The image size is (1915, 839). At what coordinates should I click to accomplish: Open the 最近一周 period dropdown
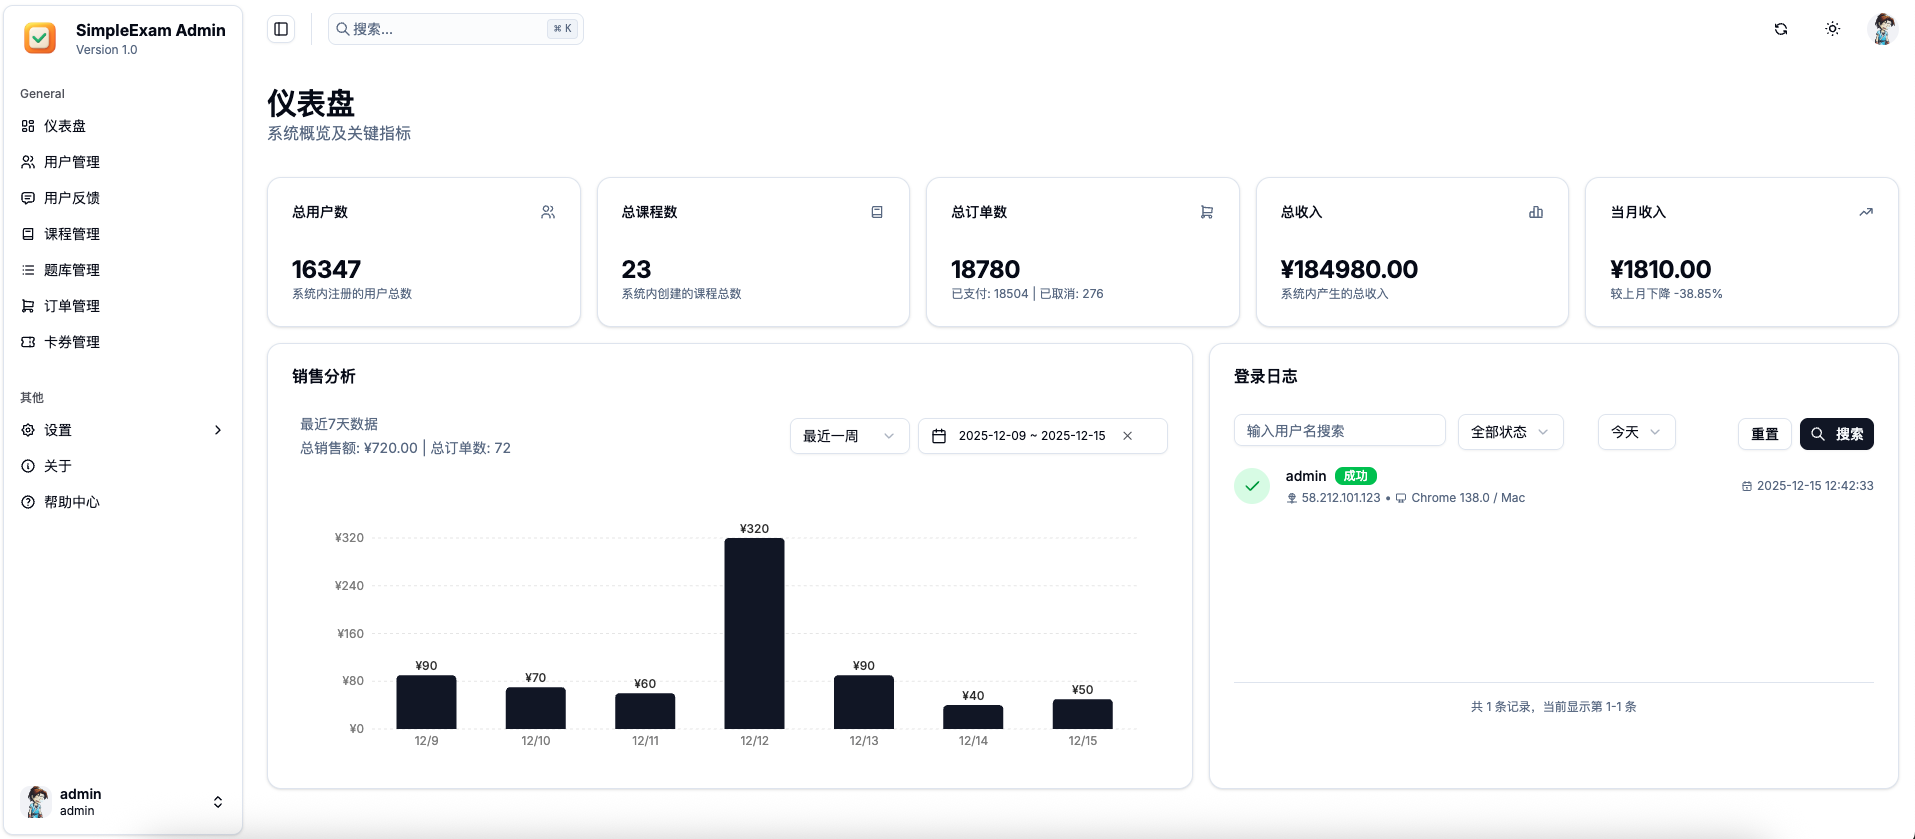[x=849, y=436]
